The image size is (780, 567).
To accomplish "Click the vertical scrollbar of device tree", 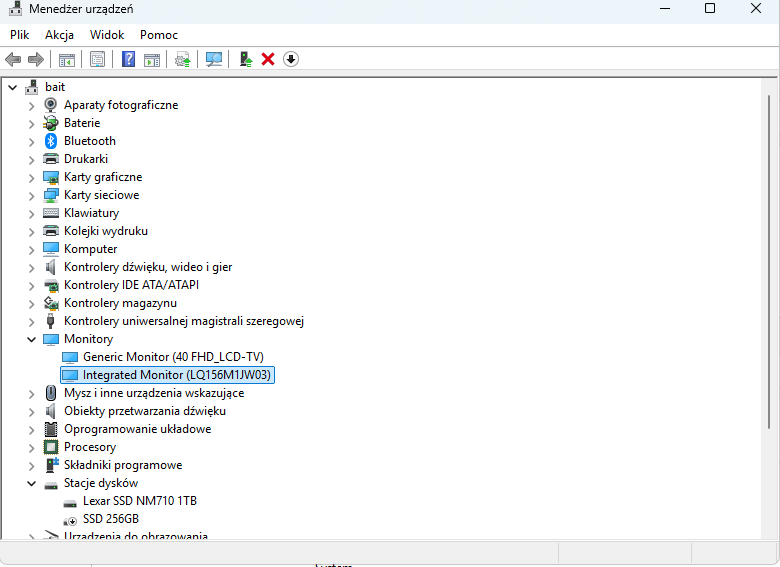I will click(x=769, y=308).
